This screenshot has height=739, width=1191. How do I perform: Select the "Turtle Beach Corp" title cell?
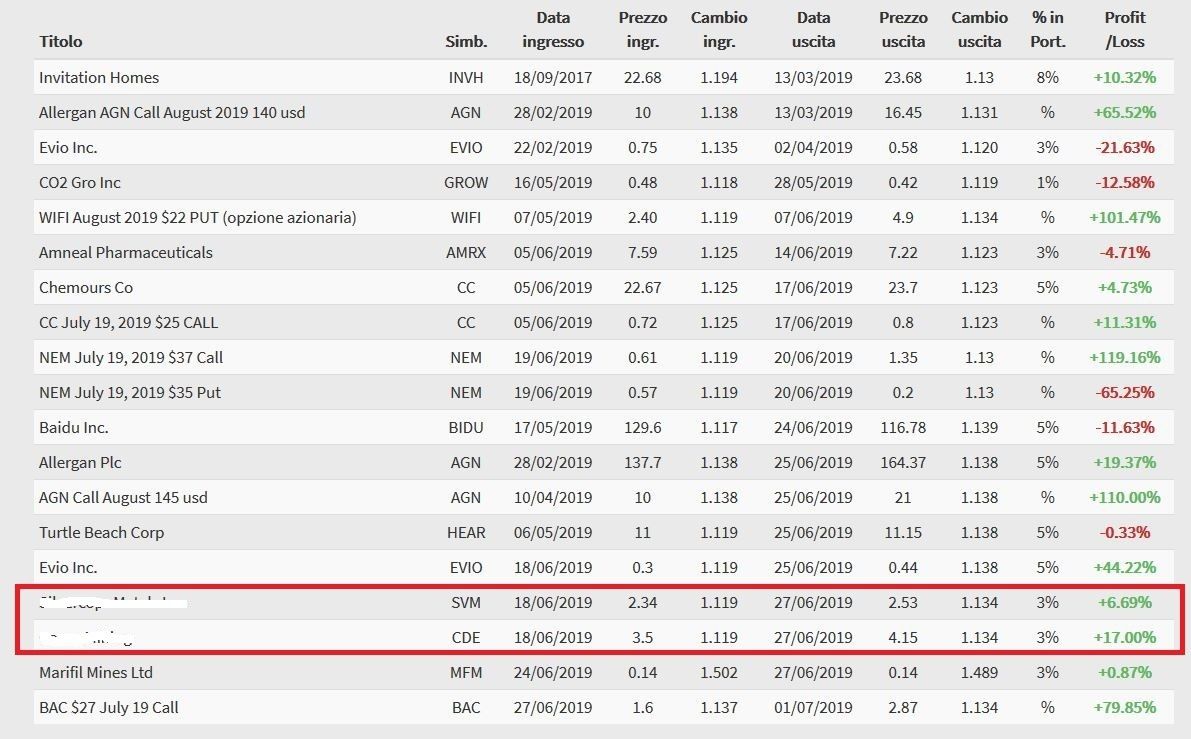101,532
